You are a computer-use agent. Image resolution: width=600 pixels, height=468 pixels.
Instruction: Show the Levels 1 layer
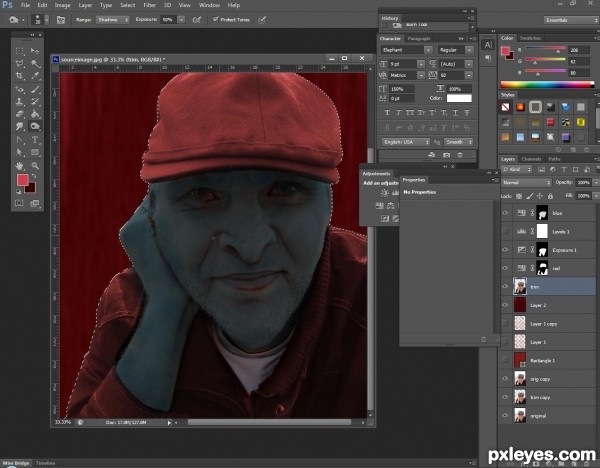(505, 231)
